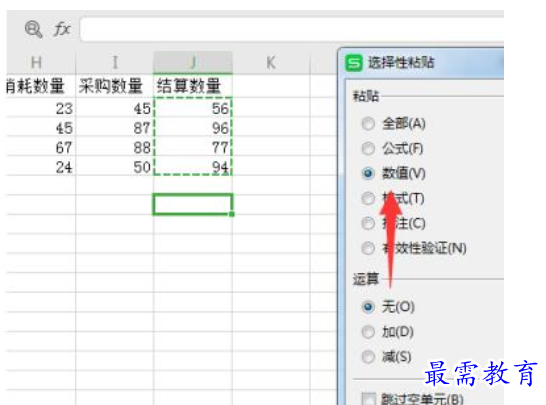The image size is (546, 405).
Task: Click the zoom magnifier icon beside fx
Action: point(33,29)
